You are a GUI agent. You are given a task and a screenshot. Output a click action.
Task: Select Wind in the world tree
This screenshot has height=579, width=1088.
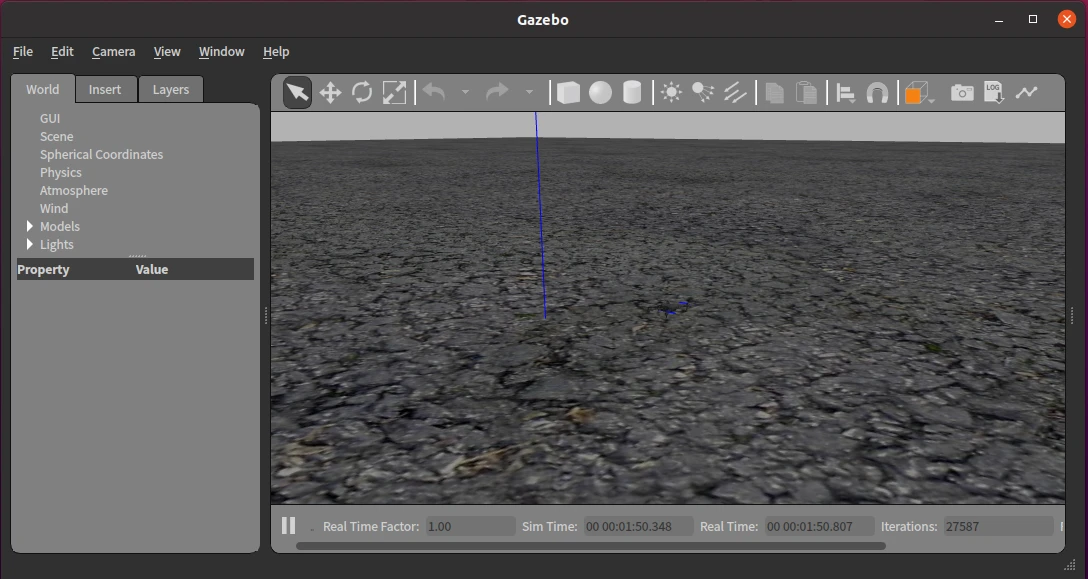pyautogui.click(x=54, y=208)
